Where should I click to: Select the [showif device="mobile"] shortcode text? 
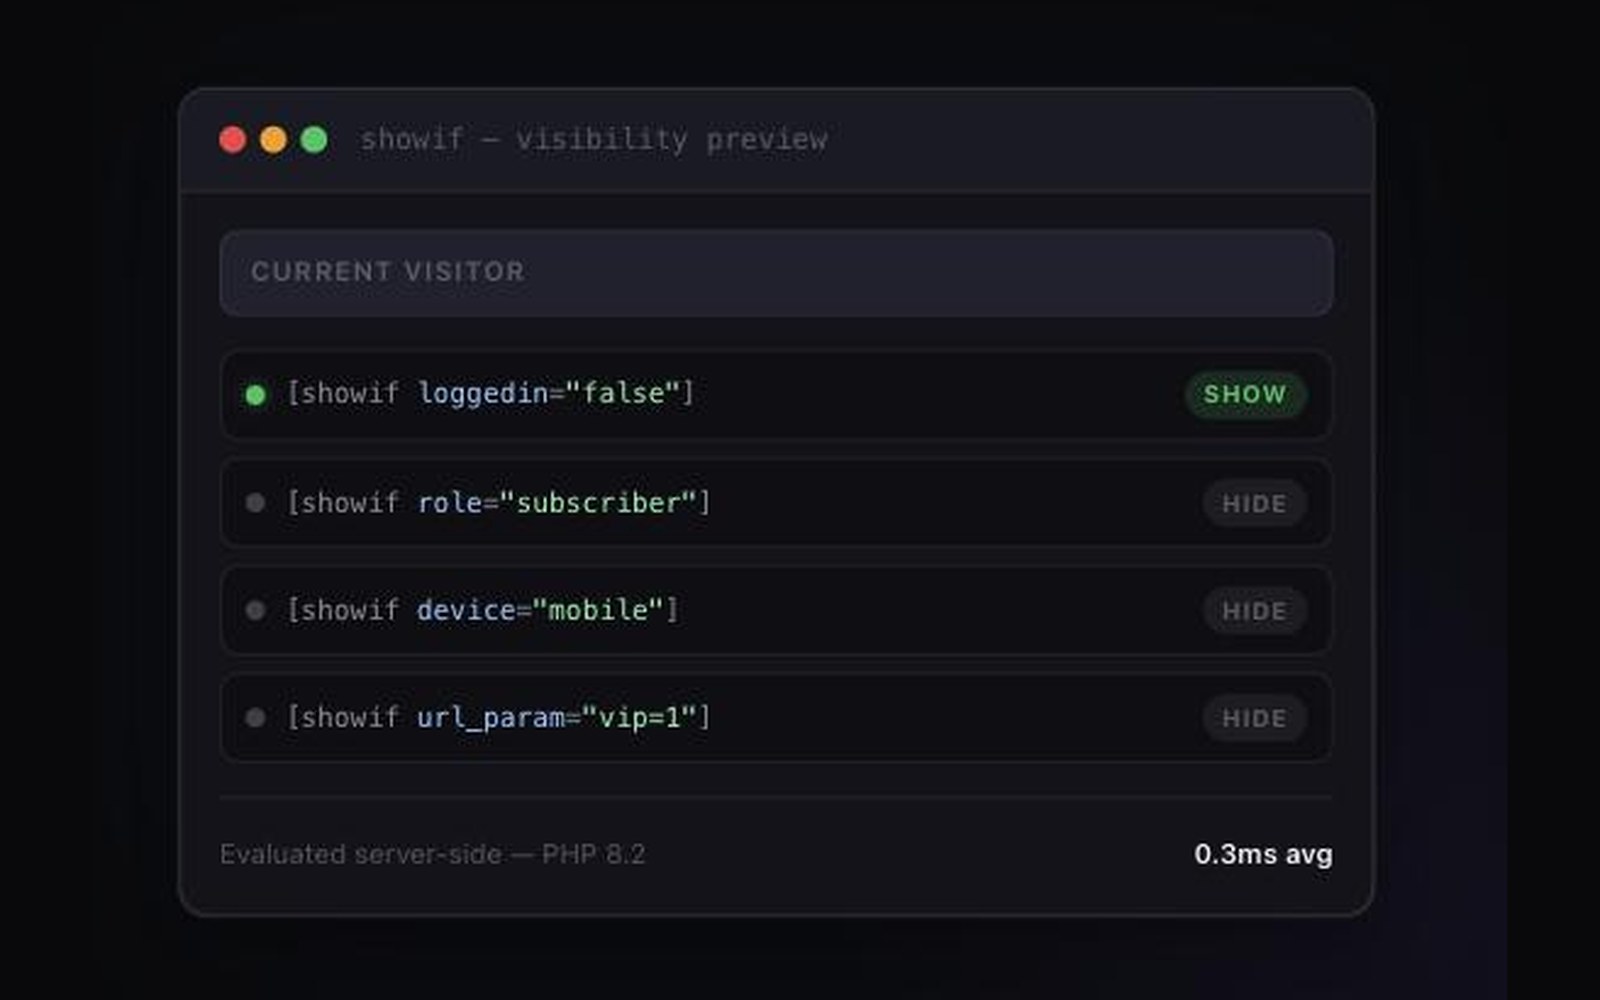(482, 610)
